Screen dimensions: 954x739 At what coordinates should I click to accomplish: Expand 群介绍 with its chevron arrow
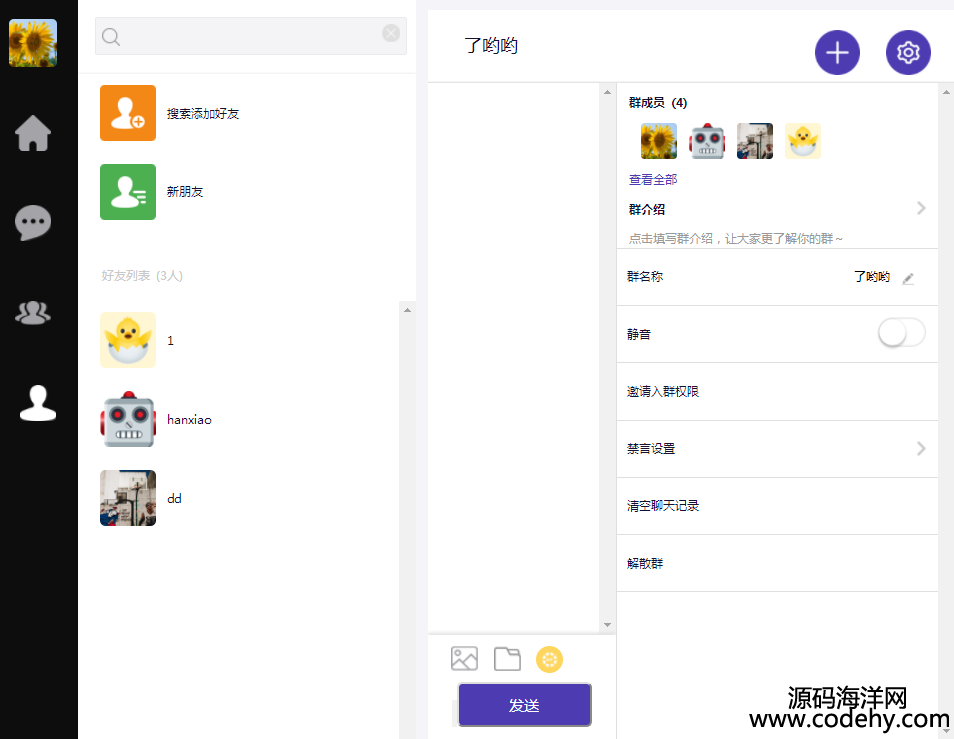[x=921, y=209]
